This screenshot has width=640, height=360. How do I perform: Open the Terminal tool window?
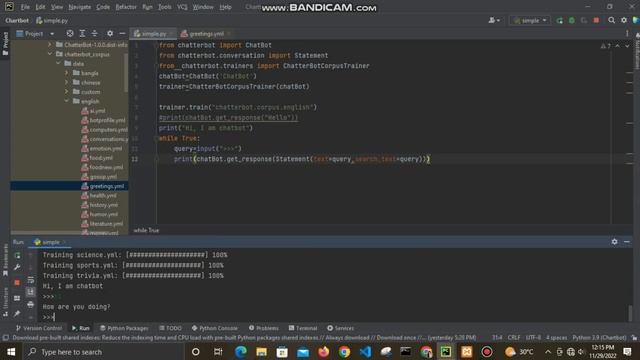pos(303,328)
